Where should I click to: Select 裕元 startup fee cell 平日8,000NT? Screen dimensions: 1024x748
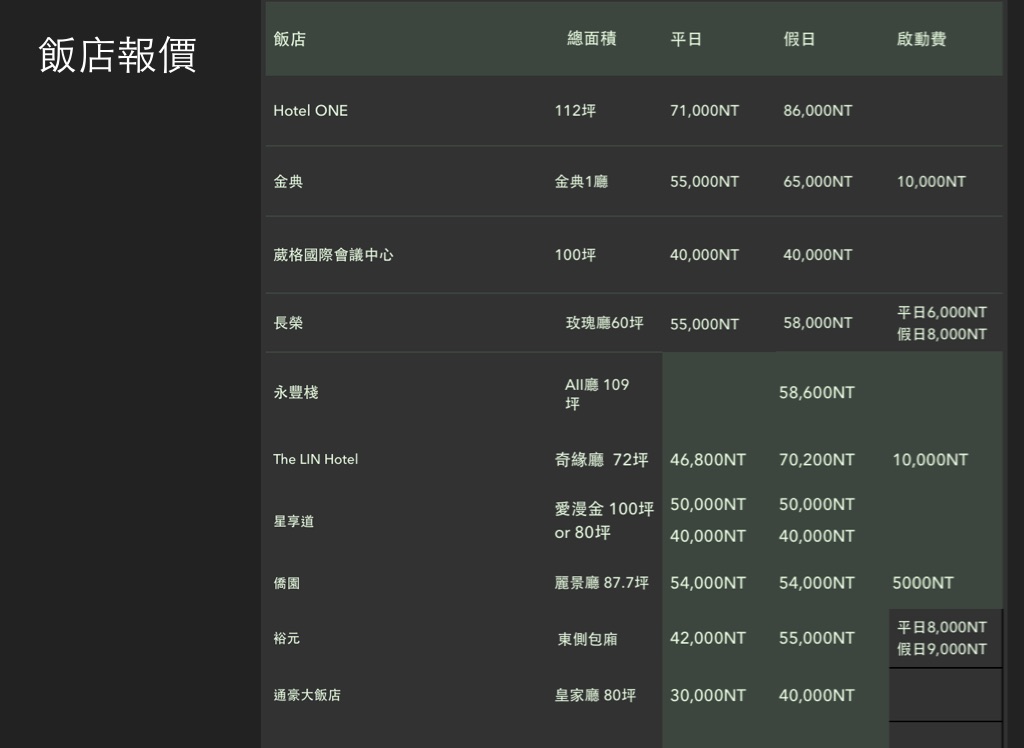coord(942,628)
